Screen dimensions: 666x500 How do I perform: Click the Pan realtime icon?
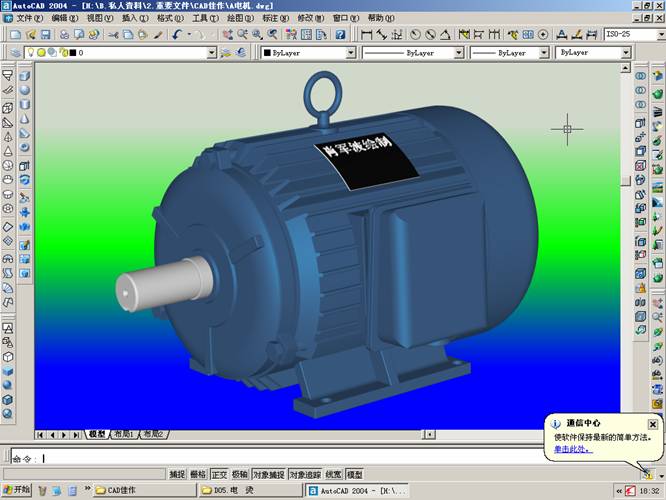(228, 35)
